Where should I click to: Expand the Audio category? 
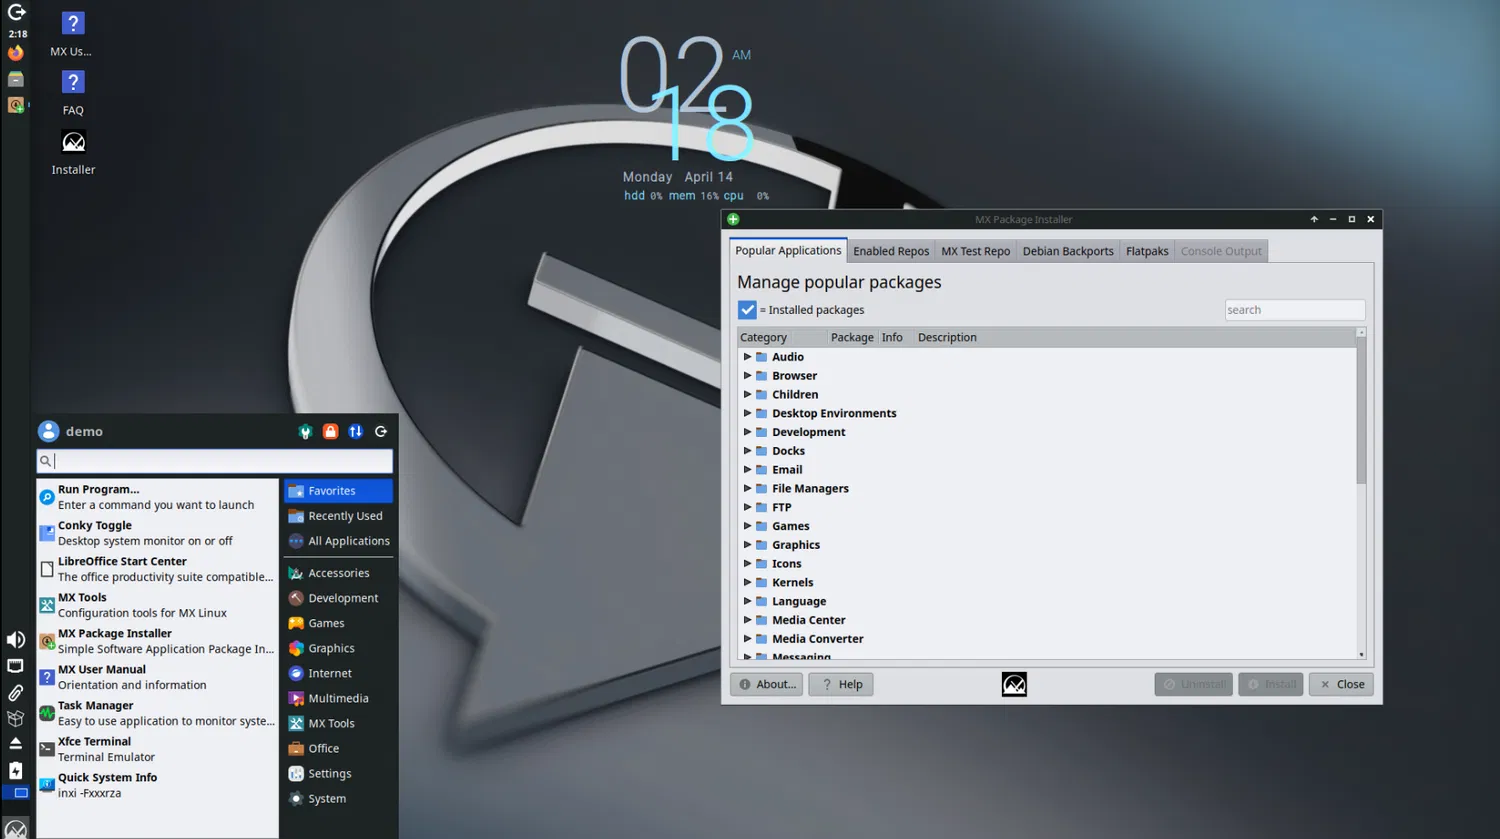[747, 357]
